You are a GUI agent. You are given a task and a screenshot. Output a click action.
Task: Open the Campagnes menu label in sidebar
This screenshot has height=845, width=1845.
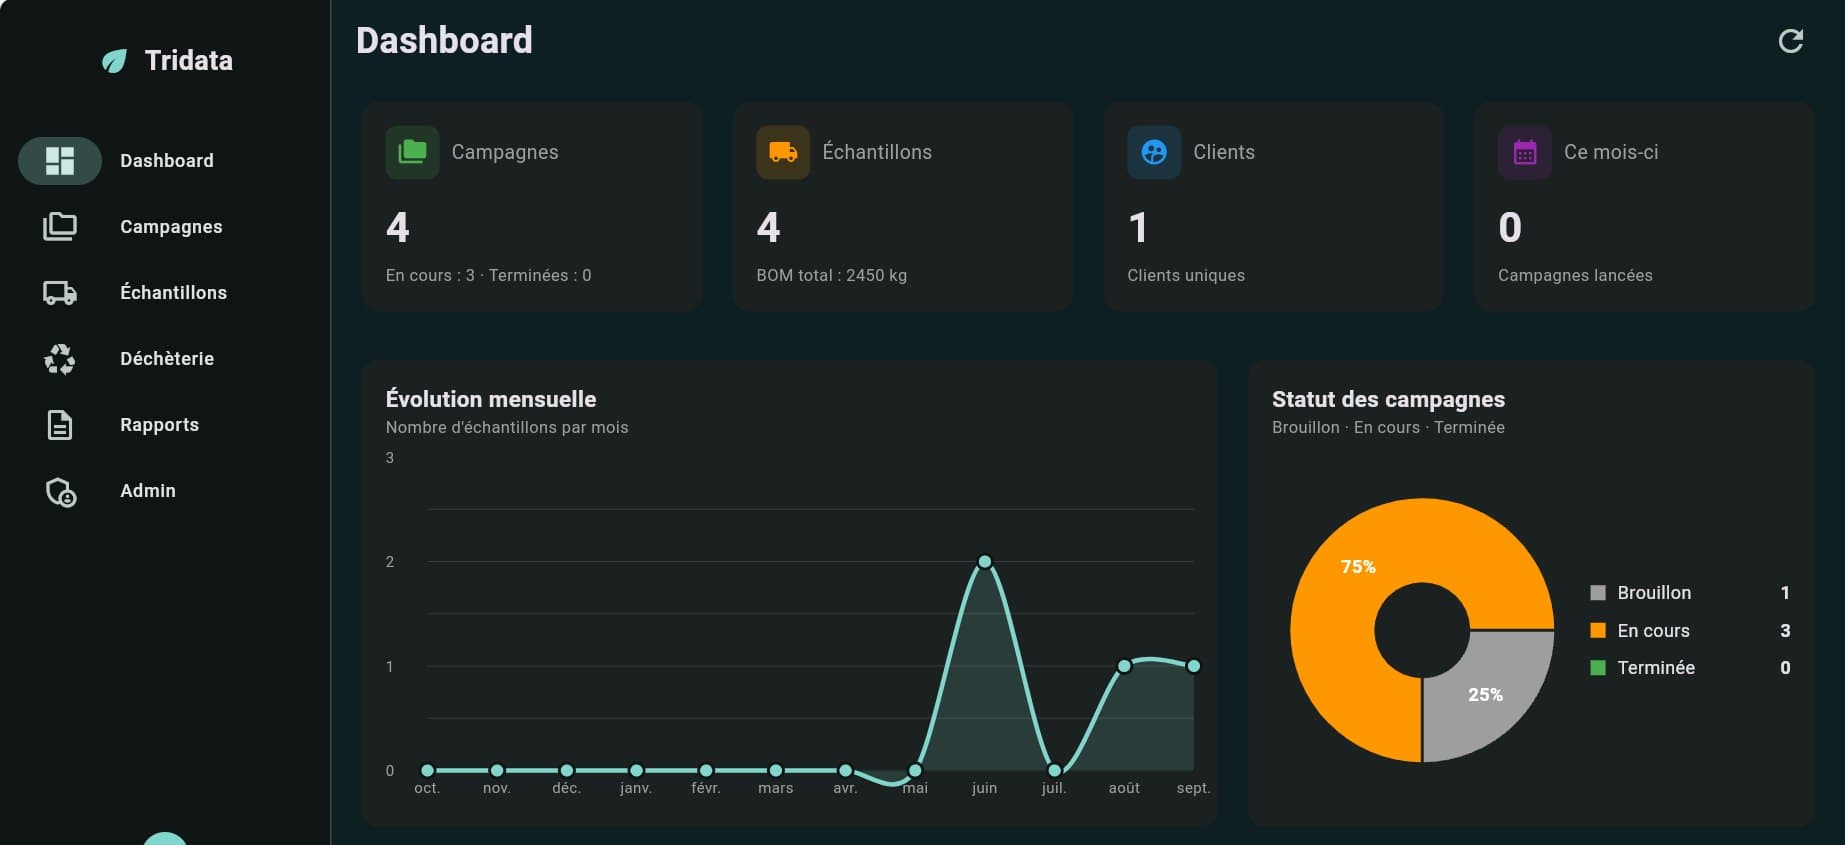171,227
